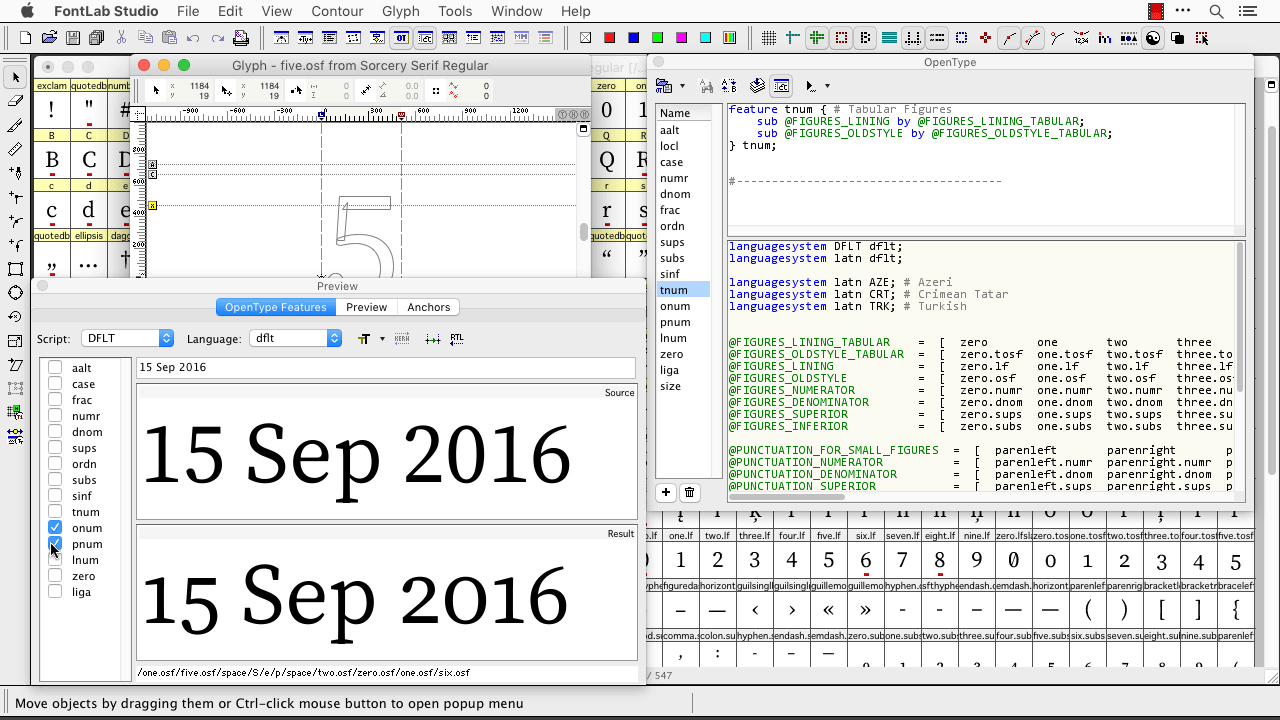Pick the magenta mark color swatch
The height and width of the screenshot is (720, 1280).
[681, 38]
